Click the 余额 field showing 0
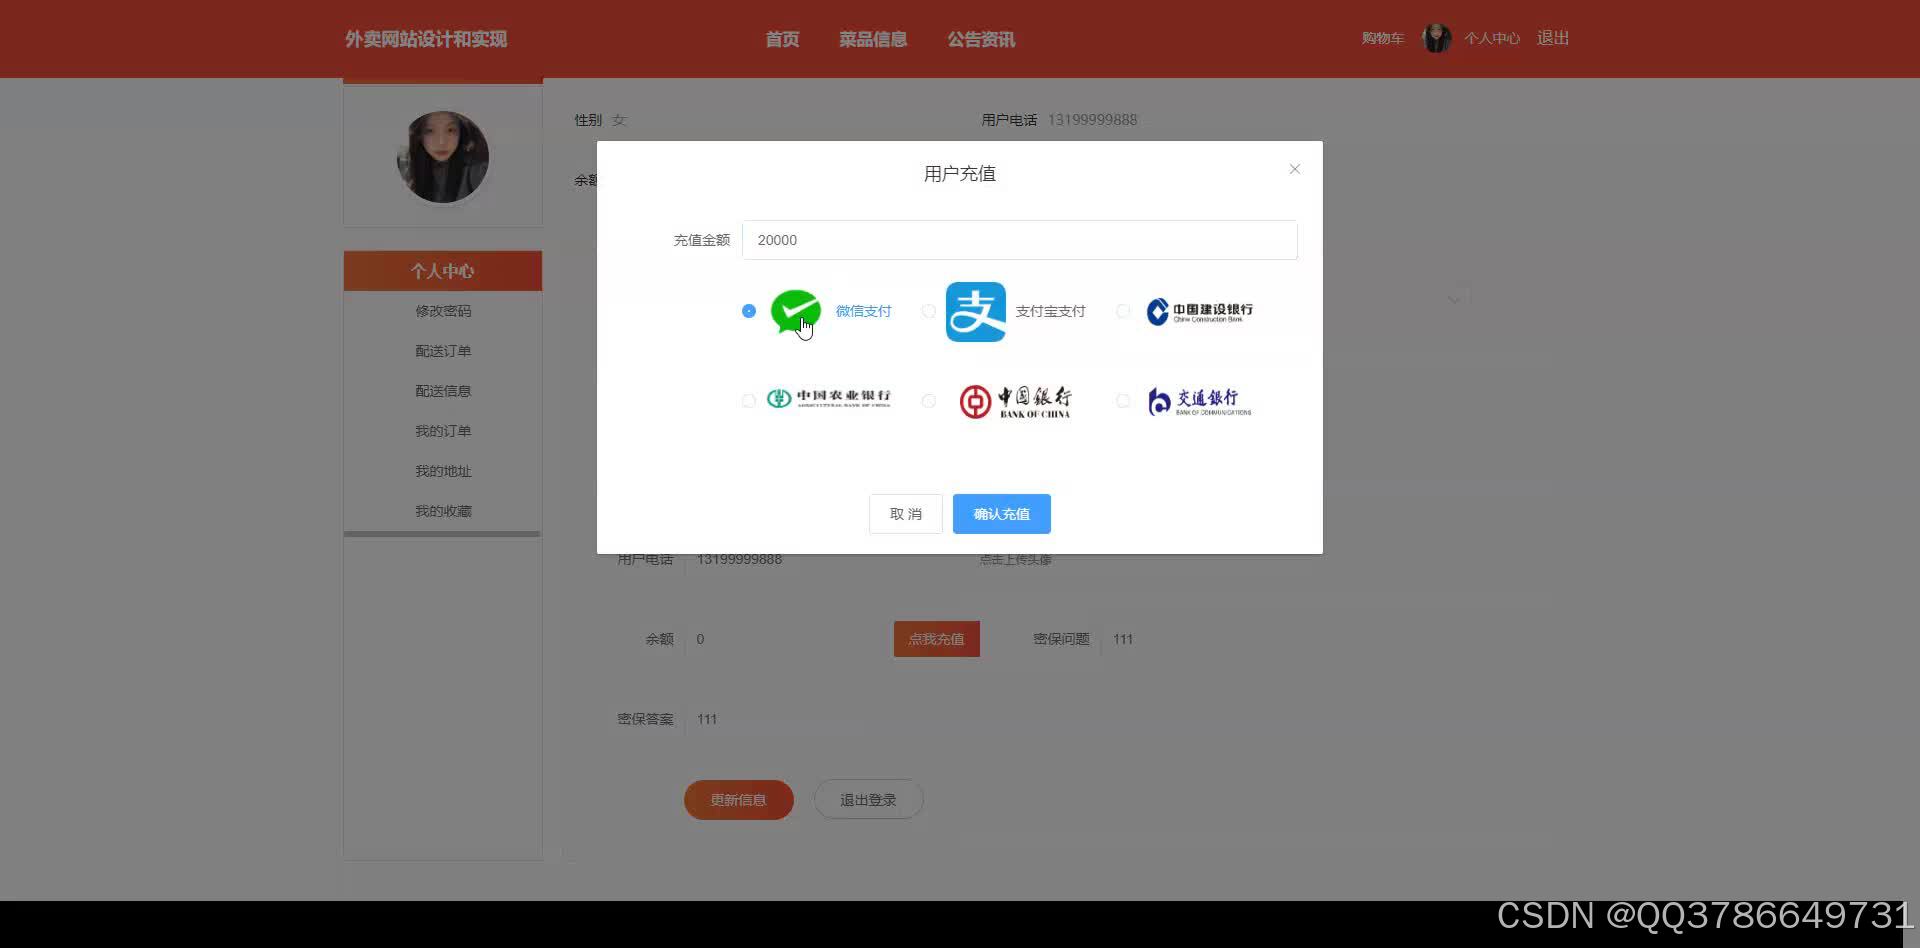The image size is (1920, 948). (785, 639)
